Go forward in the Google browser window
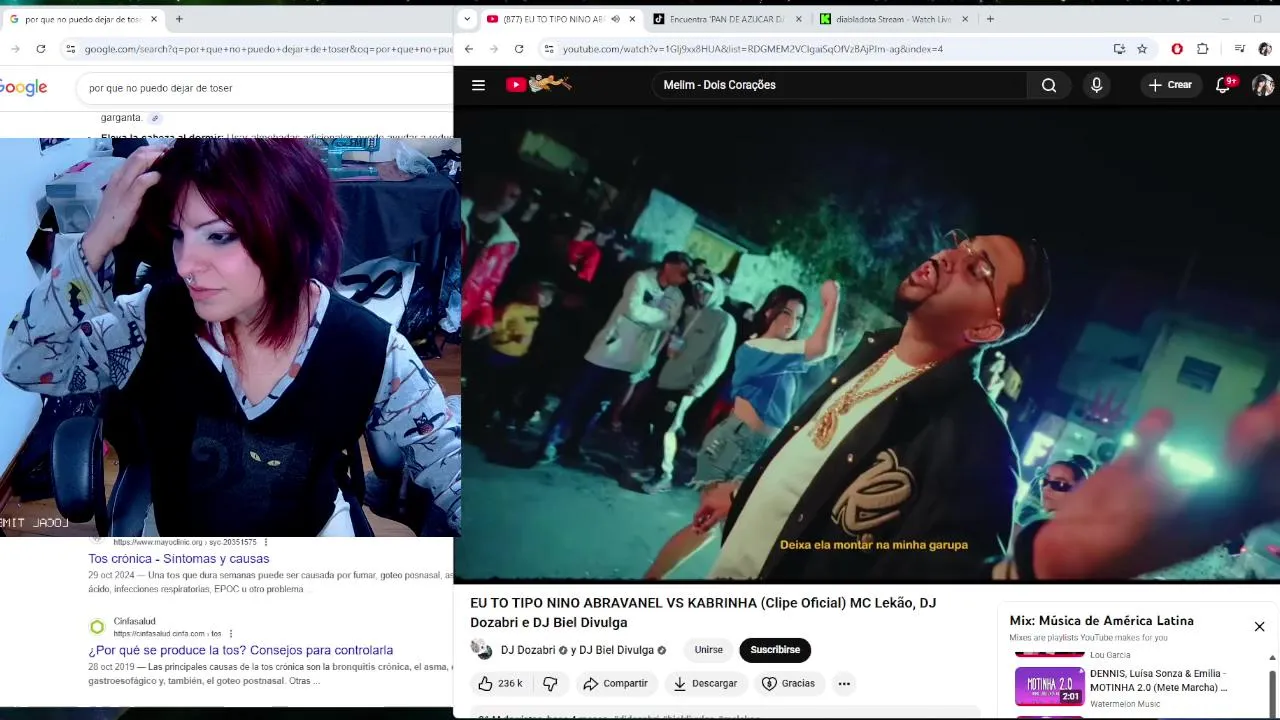 click(15, 49)
